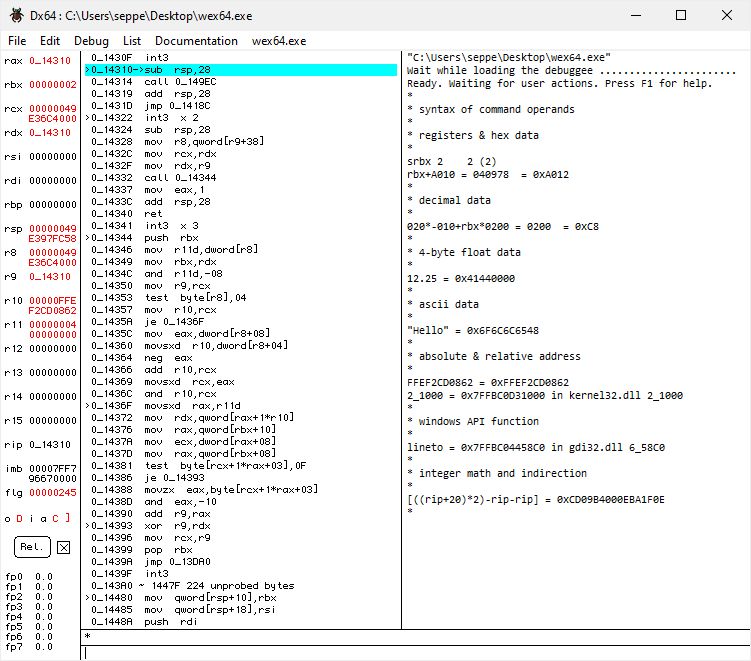This screenshot has height=661, width=751.
Task: Click the crossed box next to Rel.
Action: pyautogui.click(x=63, y=547)
